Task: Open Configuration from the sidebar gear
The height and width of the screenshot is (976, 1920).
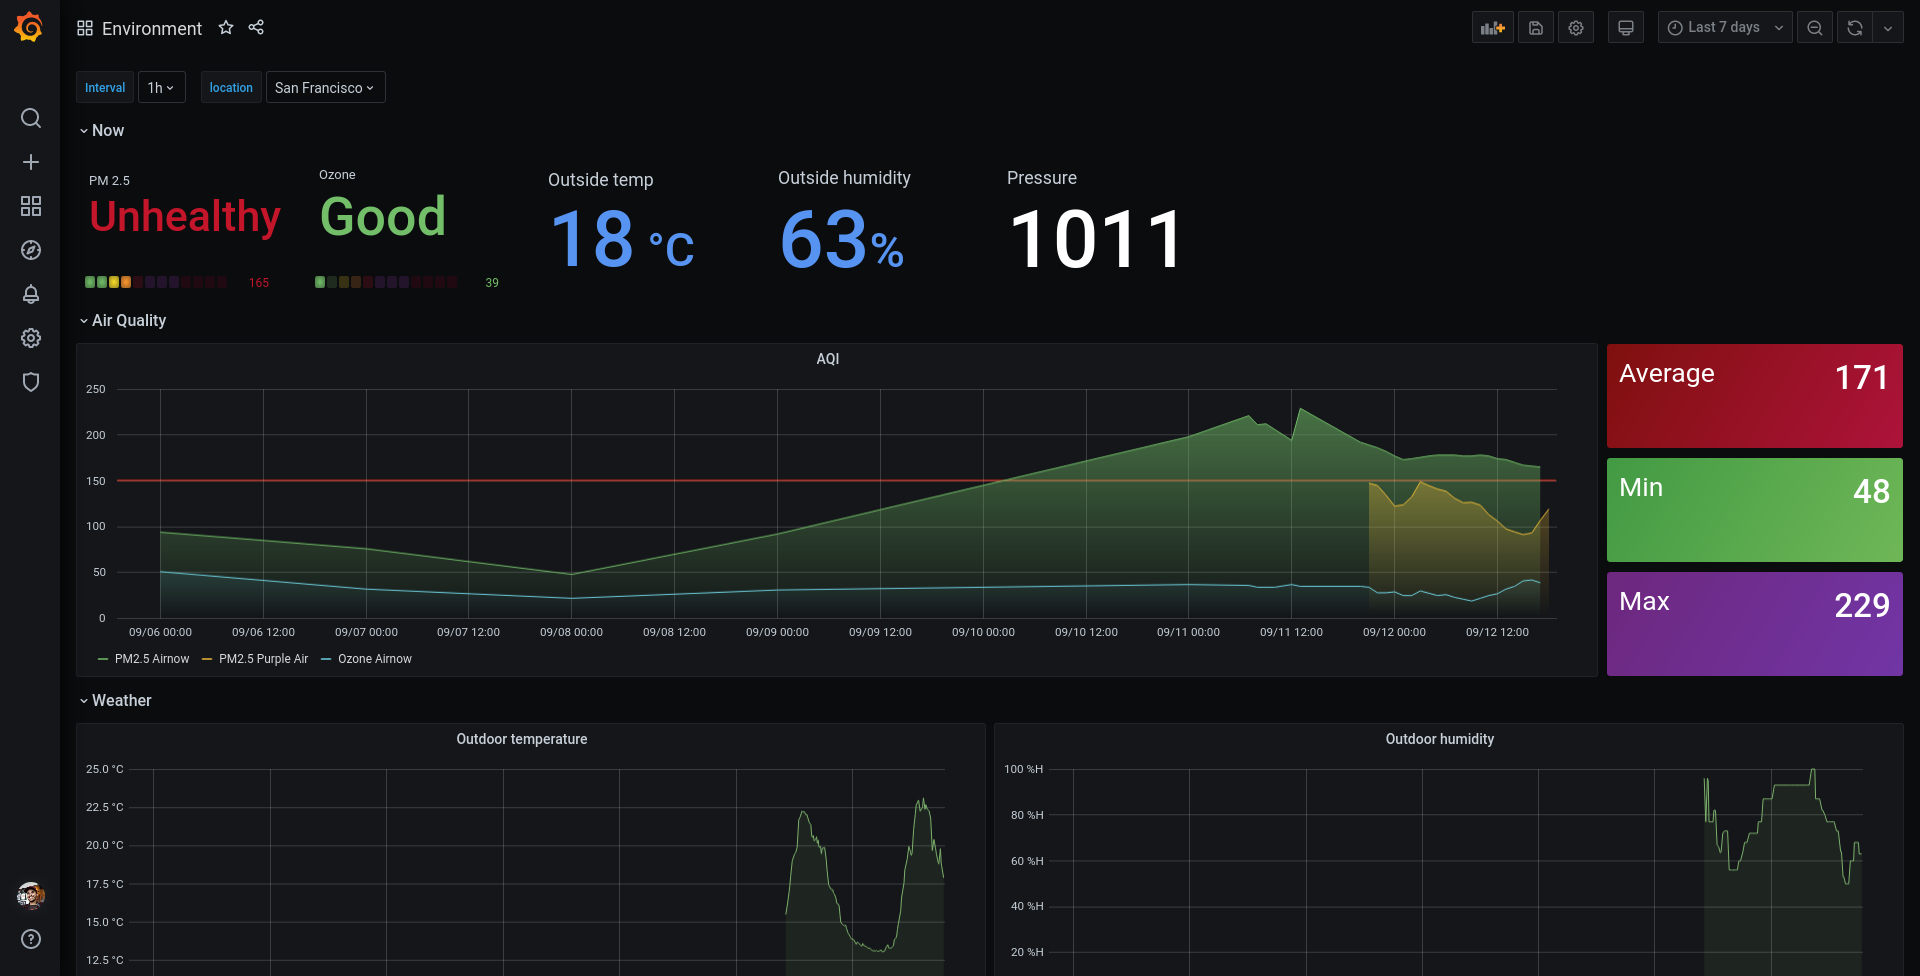Action: pos(31,338)
